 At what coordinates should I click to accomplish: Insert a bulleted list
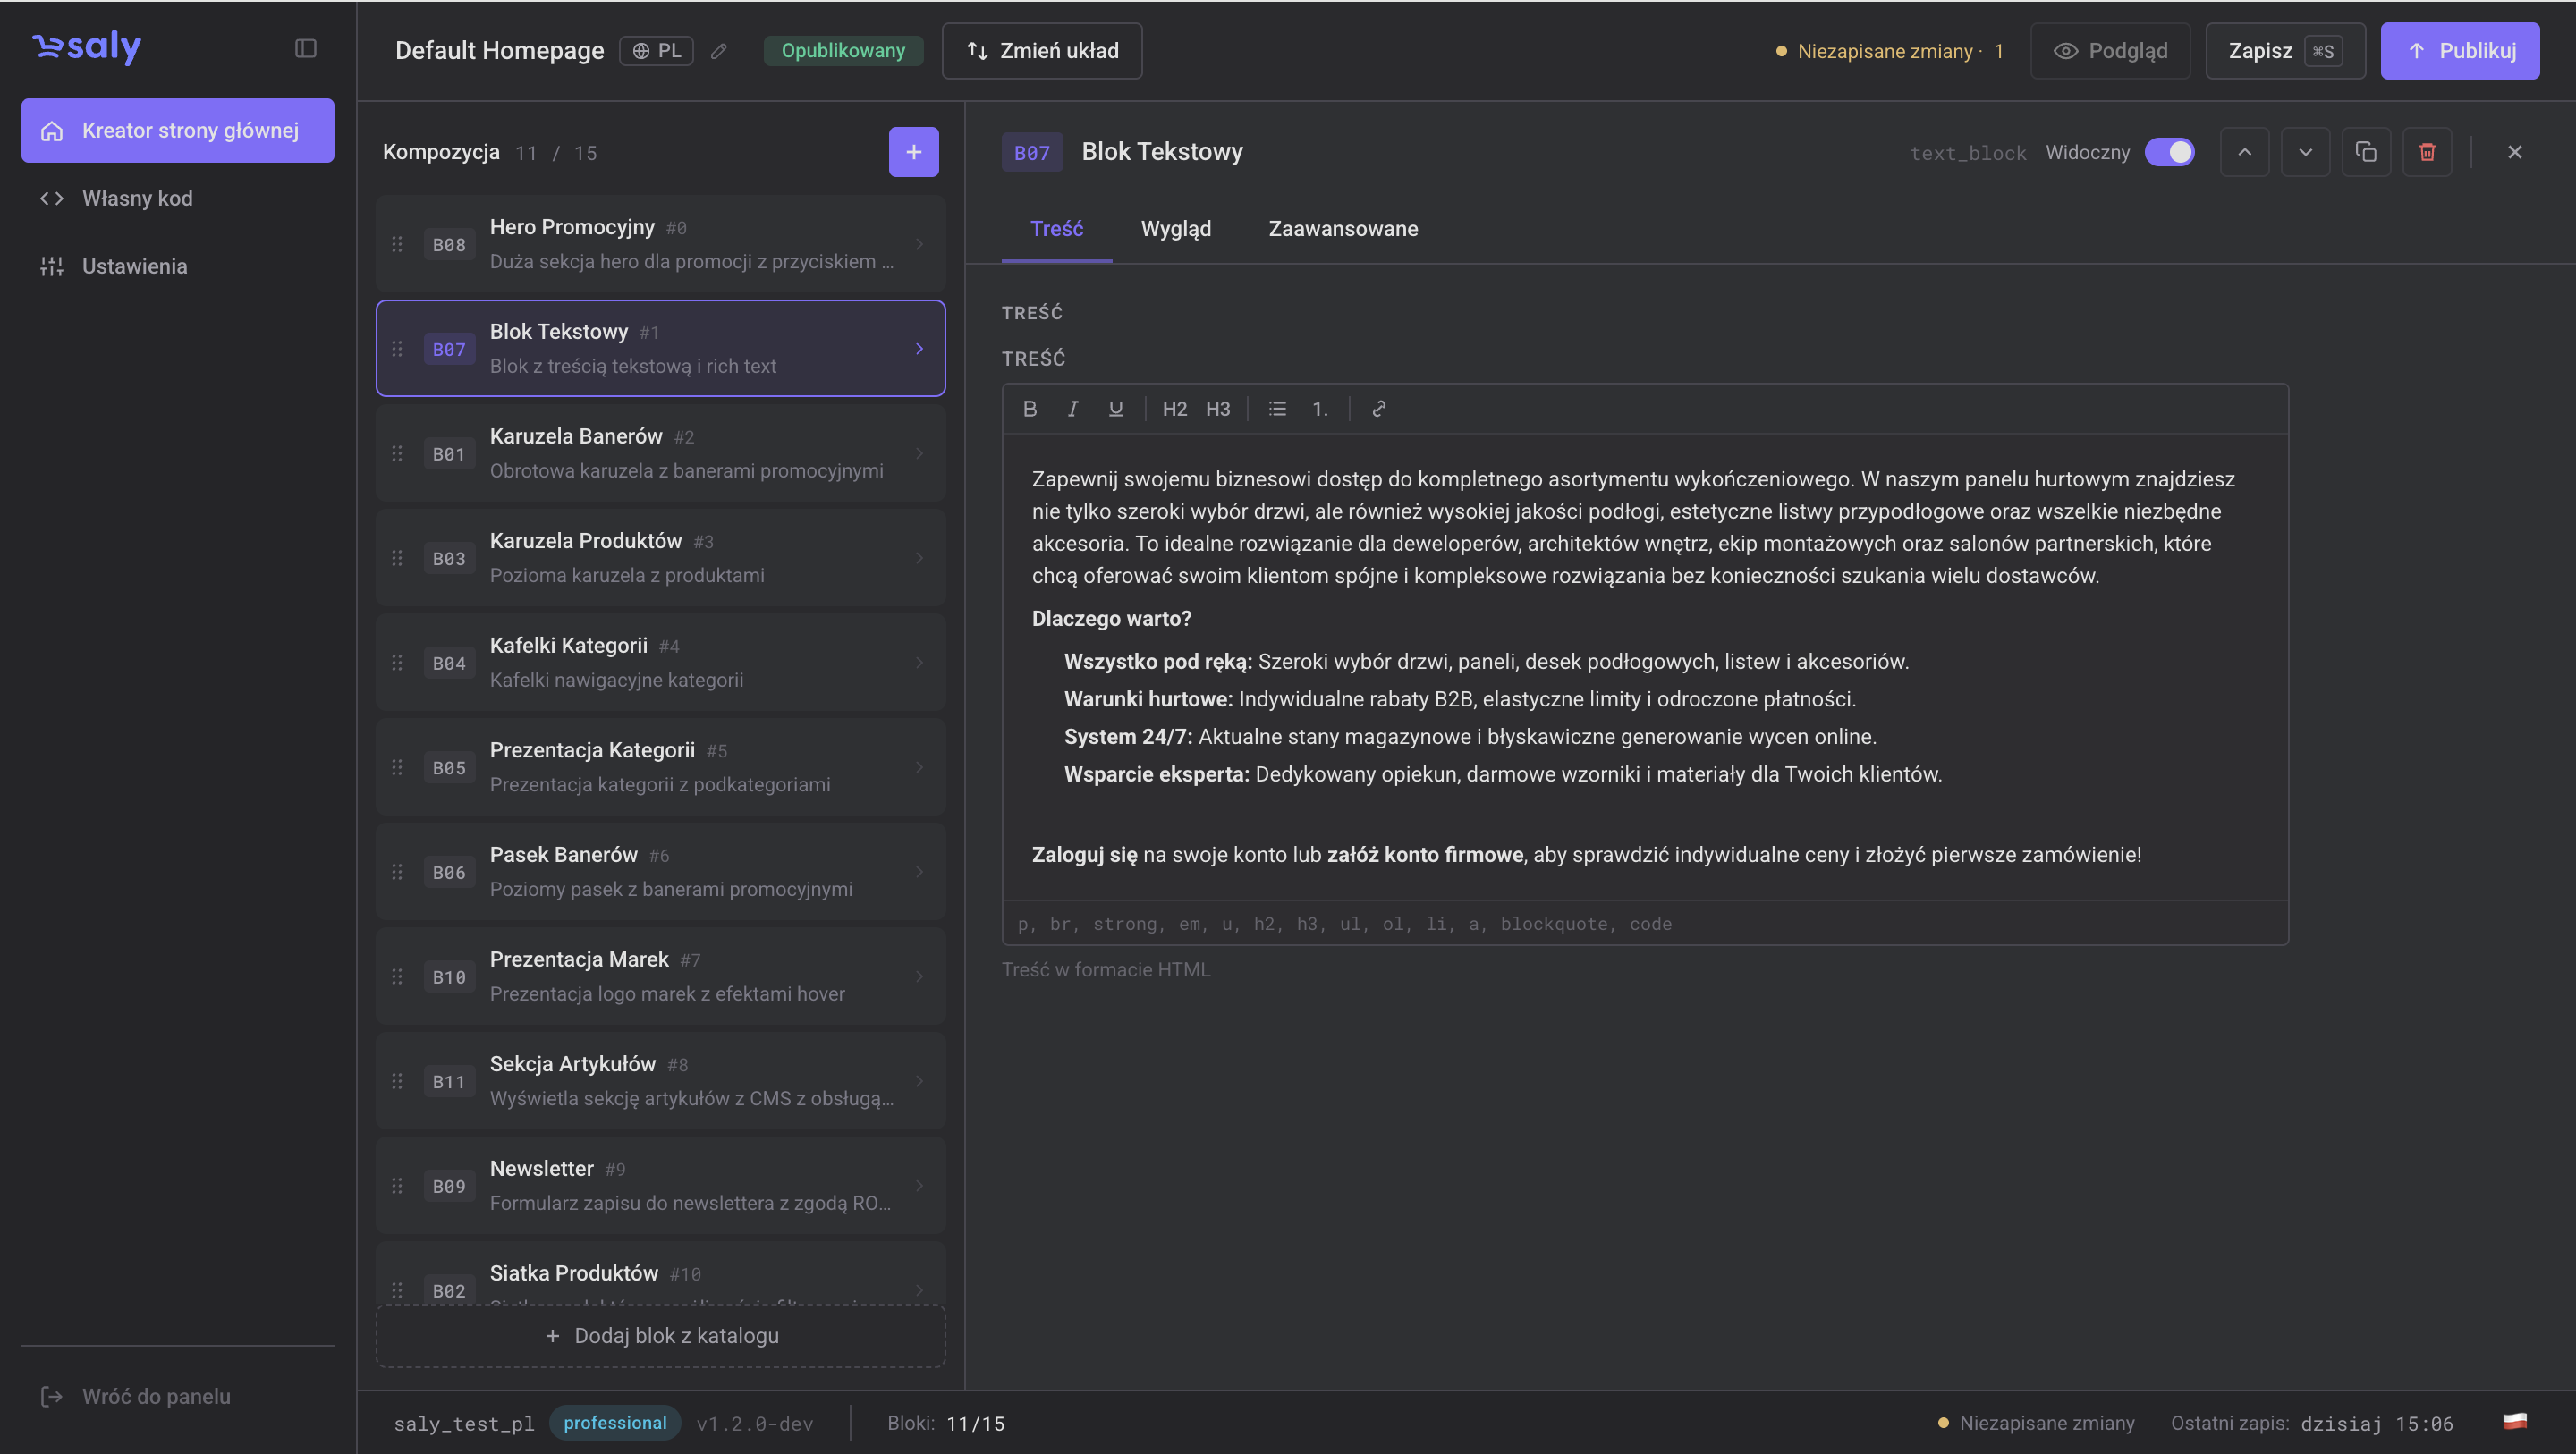coord(1277,409)
